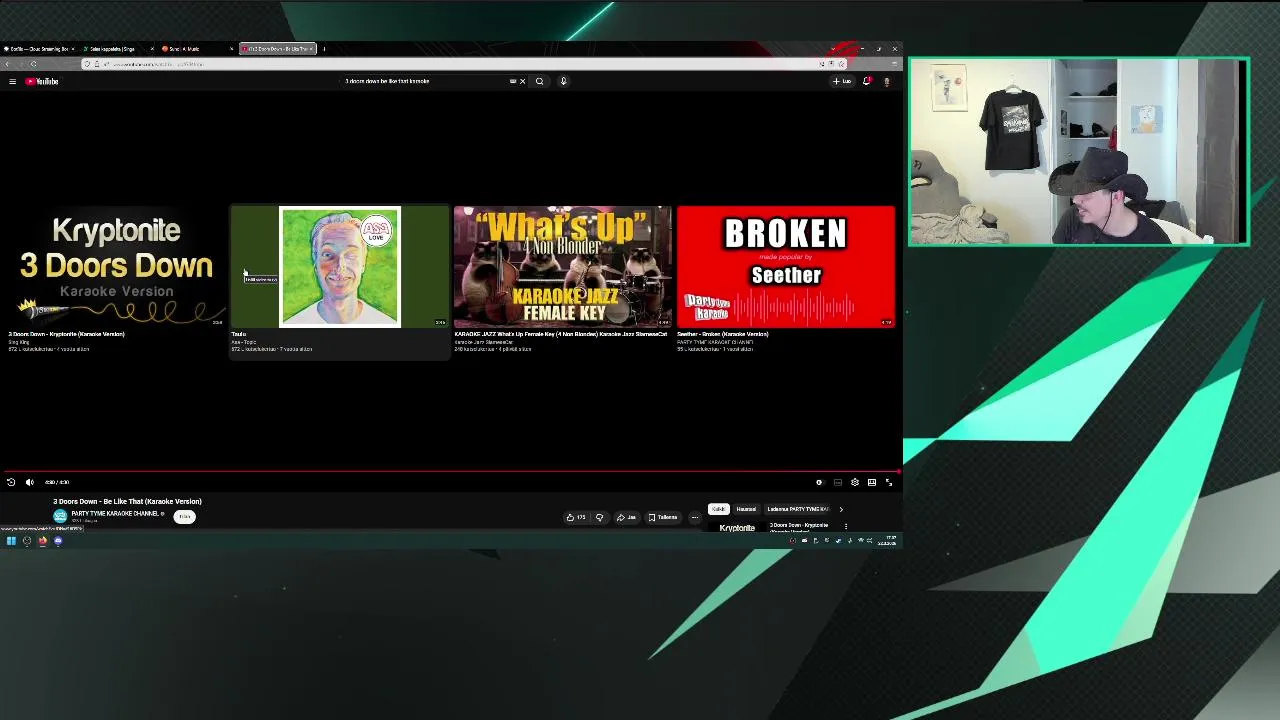Open the YouTube hamburger guide menu
This screenshot has height=720, width=1280.
tap(12, 81)
